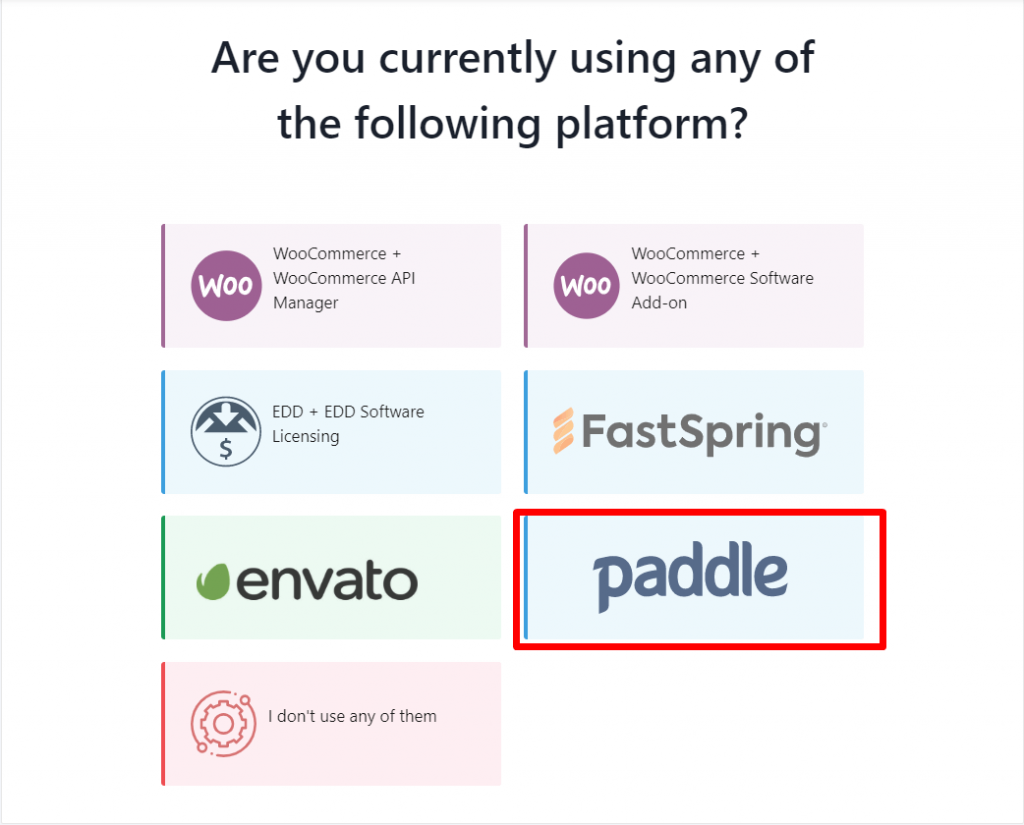The width and height of the screenshot is (1024, 825).
Task: Click the red gear icon
Action: pyautogui.click(x=223, y=724)
